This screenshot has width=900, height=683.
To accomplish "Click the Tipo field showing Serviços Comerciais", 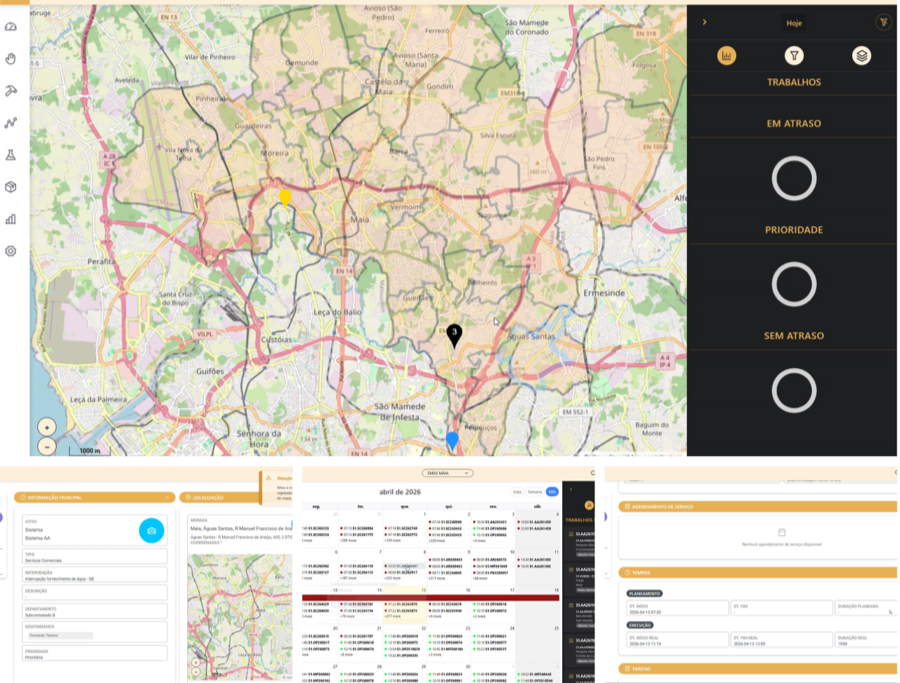I will [x=95, y=557].
